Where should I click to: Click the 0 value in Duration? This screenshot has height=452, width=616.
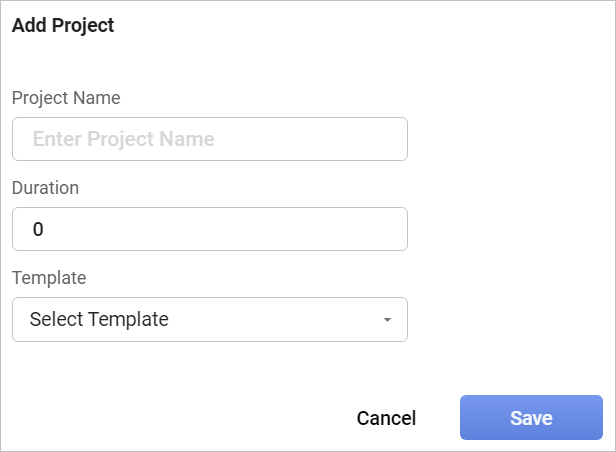38,229
